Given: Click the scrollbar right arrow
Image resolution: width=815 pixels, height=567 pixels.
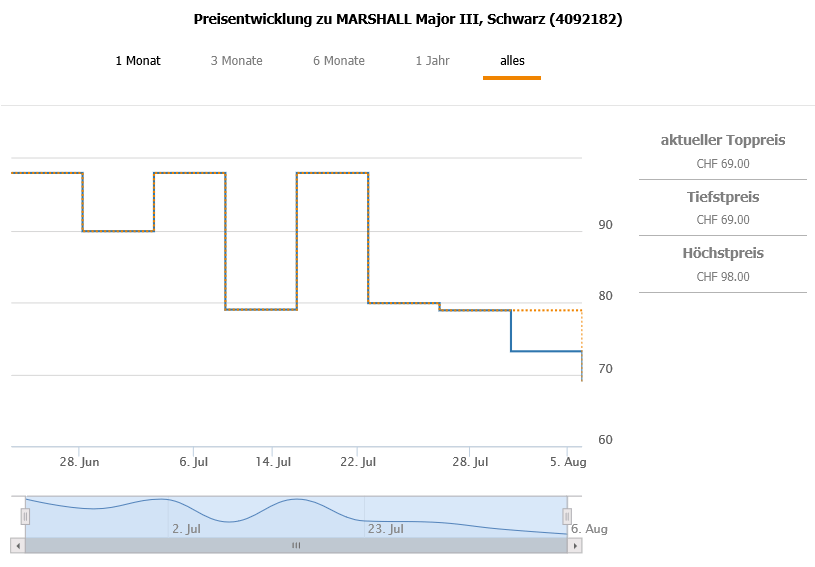Looking at the screenshot, I should [x=575, y=545].
